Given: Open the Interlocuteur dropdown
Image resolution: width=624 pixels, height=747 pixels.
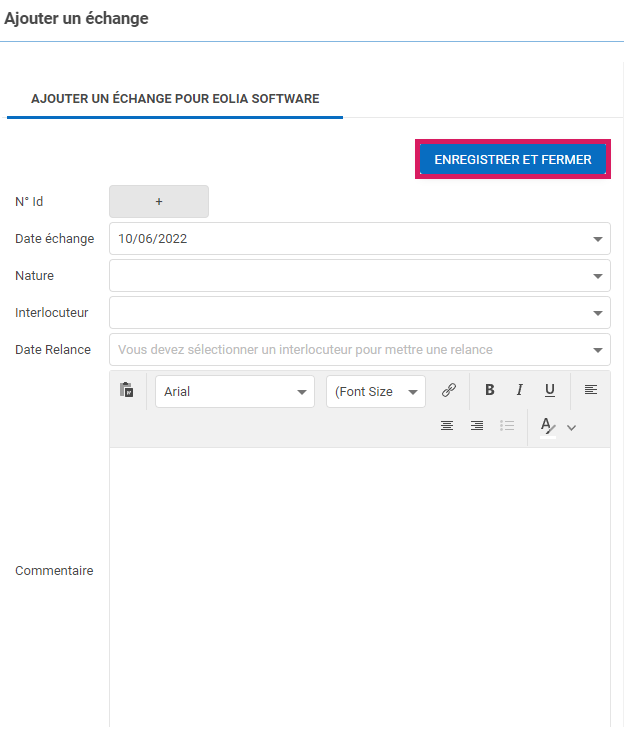Looking at the screenshot, I should point(598,313).
